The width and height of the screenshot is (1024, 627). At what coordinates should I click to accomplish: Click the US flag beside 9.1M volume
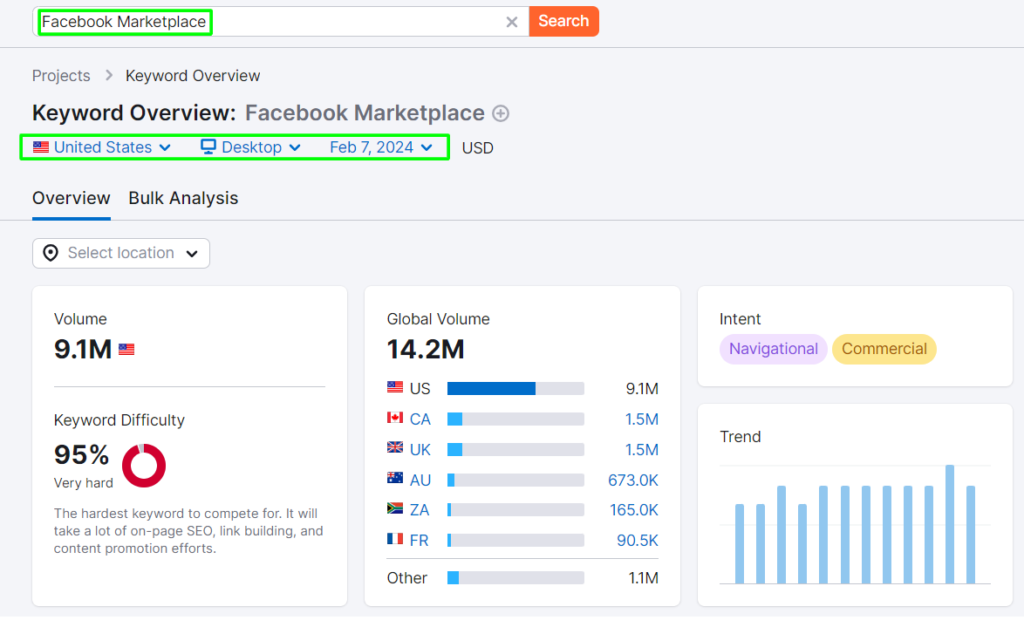(127, 349)
